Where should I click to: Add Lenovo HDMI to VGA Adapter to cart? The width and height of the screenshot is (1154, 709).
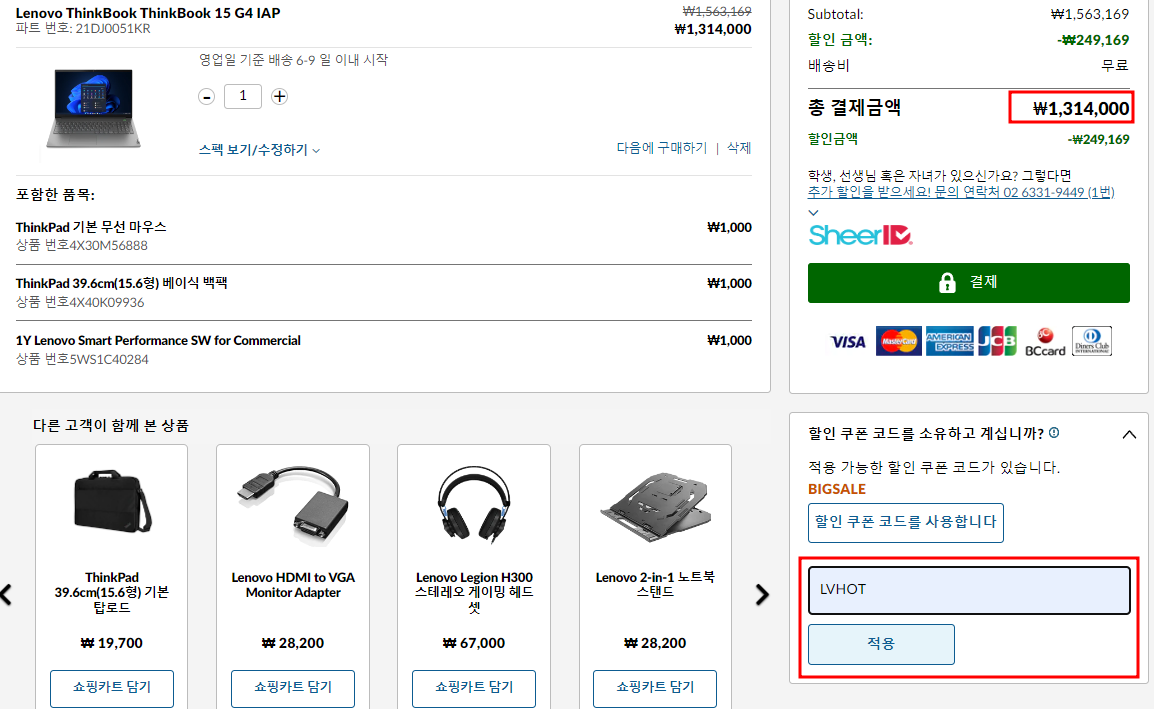pos(293,688)
